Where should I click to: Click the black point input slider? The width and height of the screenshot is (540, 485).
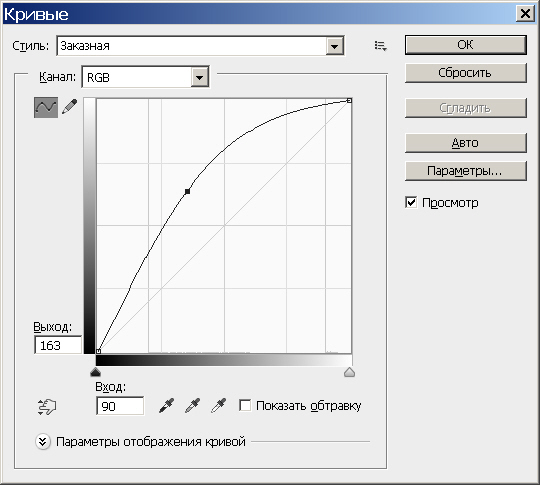pyautogui.click(x=95, y=372)
